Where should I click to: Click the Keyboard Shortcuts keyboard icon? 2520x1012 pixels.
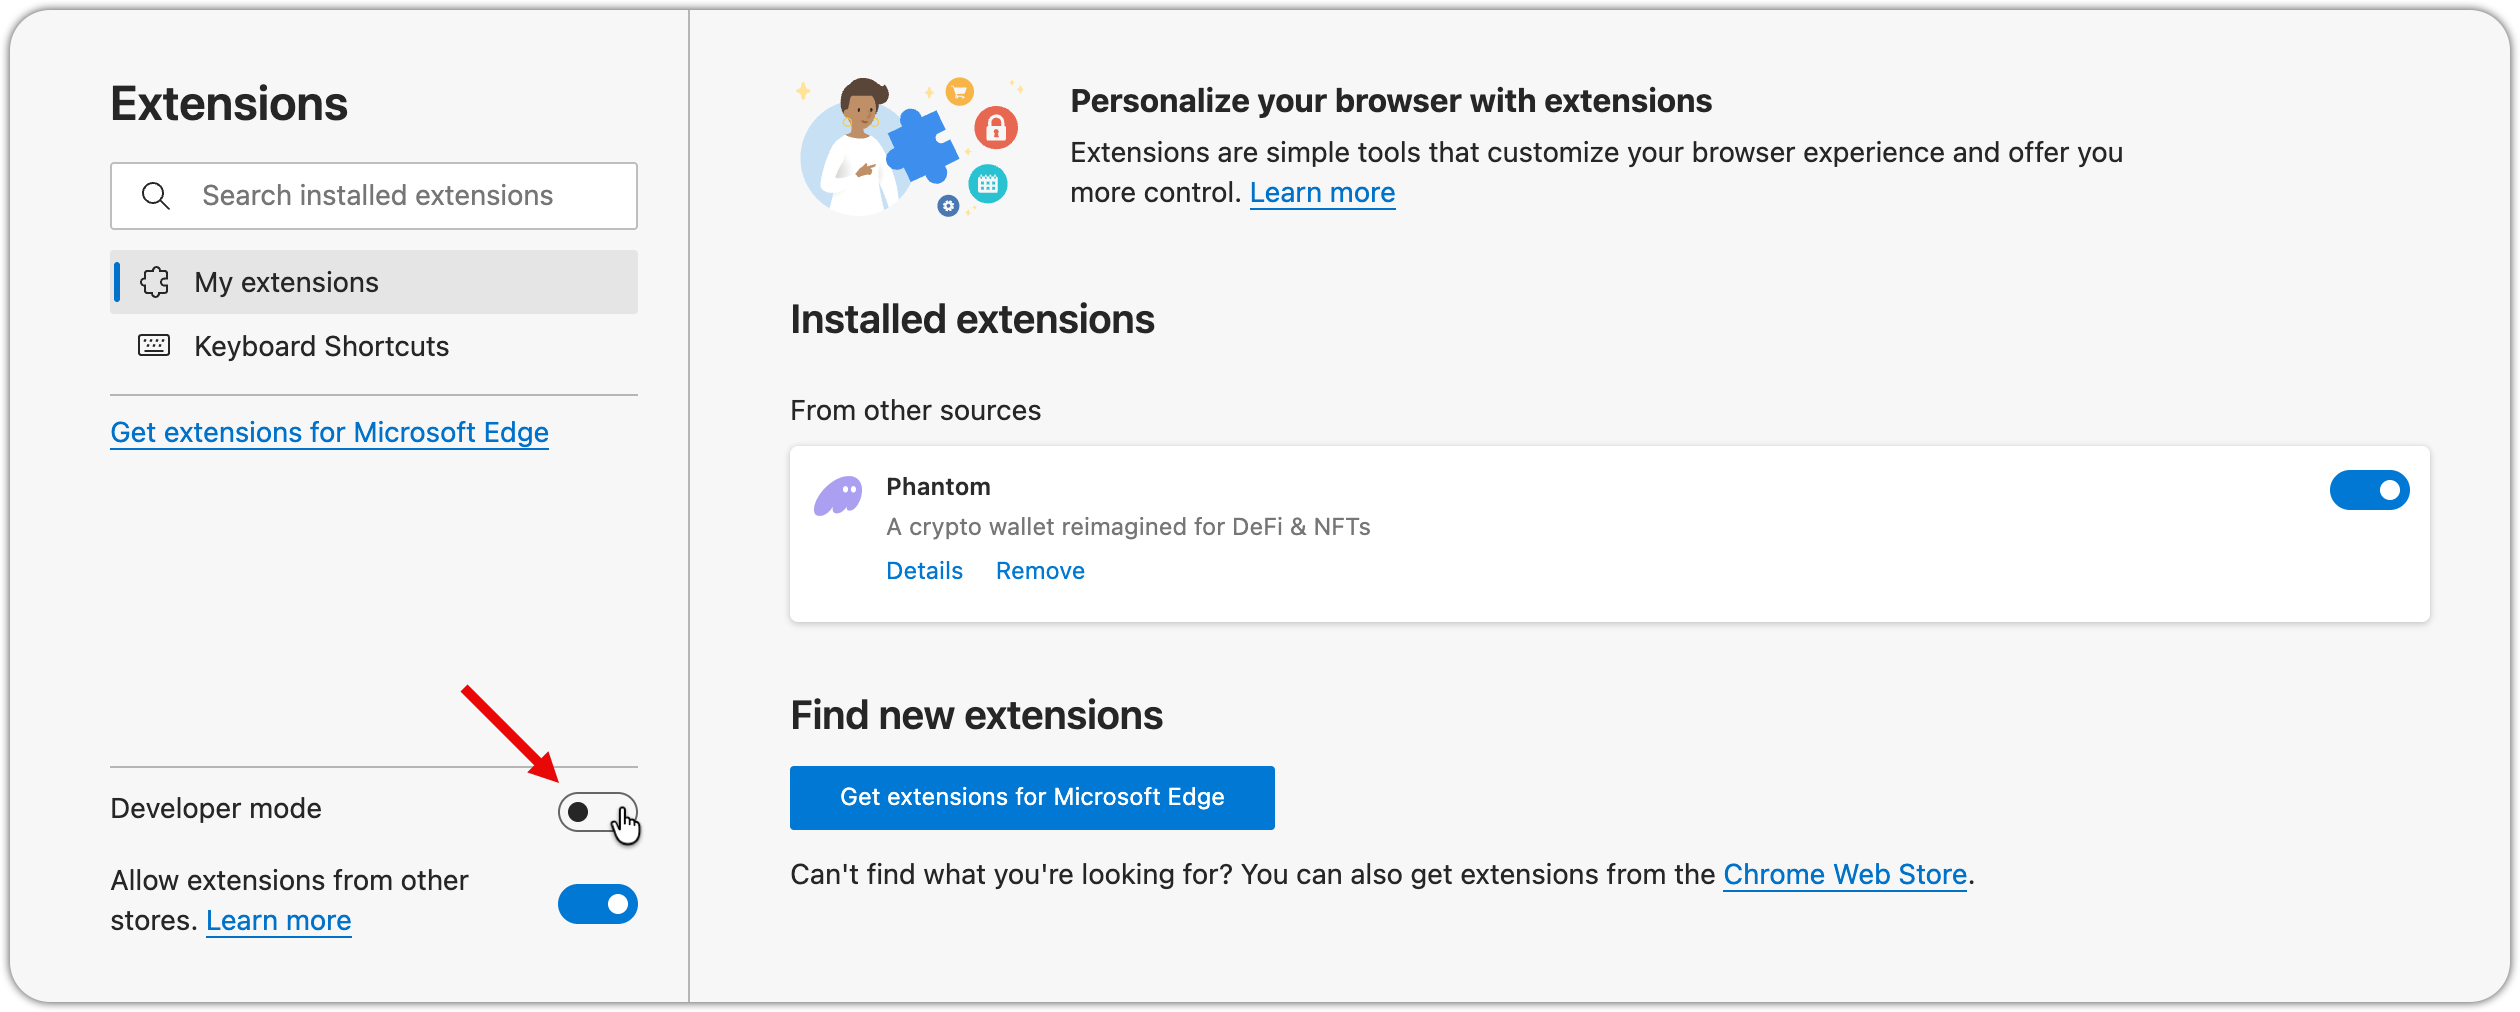pyautogui.click(x=154, y=346)
